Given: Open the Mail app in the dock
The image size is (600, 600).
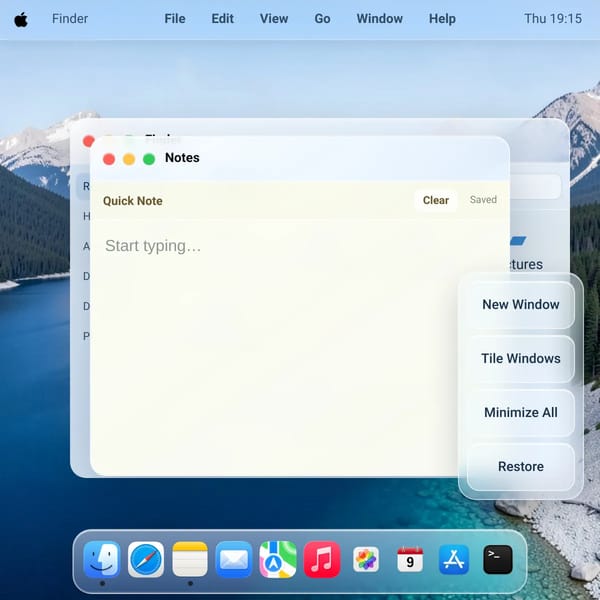Looking at the screenshot, I should (x=234, y=559).
